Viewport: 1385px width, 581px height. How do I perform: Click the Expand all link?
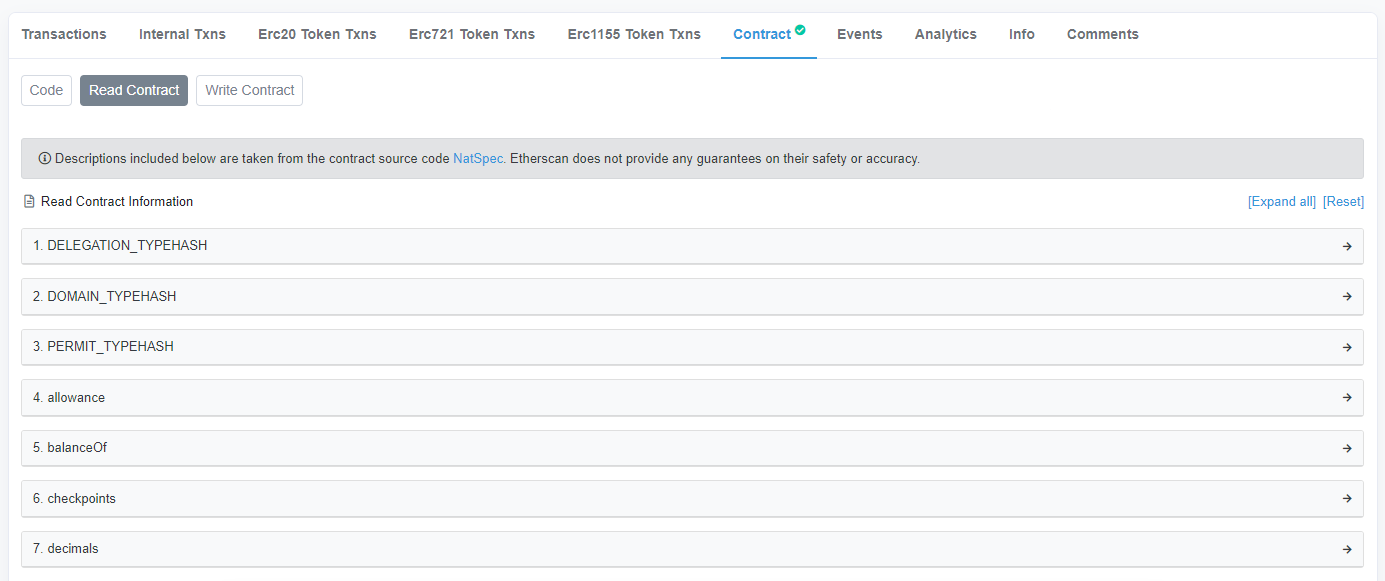point(1282,202)
